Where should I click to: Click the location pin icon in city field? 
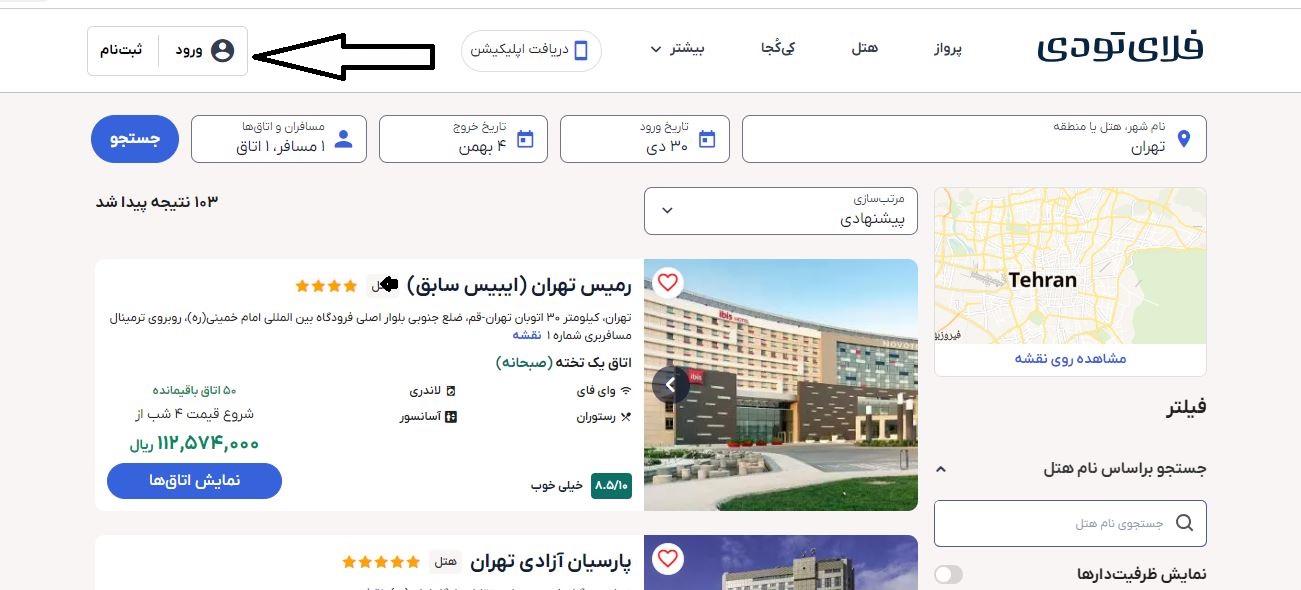pyautogui.click(x=1184, y=139)
